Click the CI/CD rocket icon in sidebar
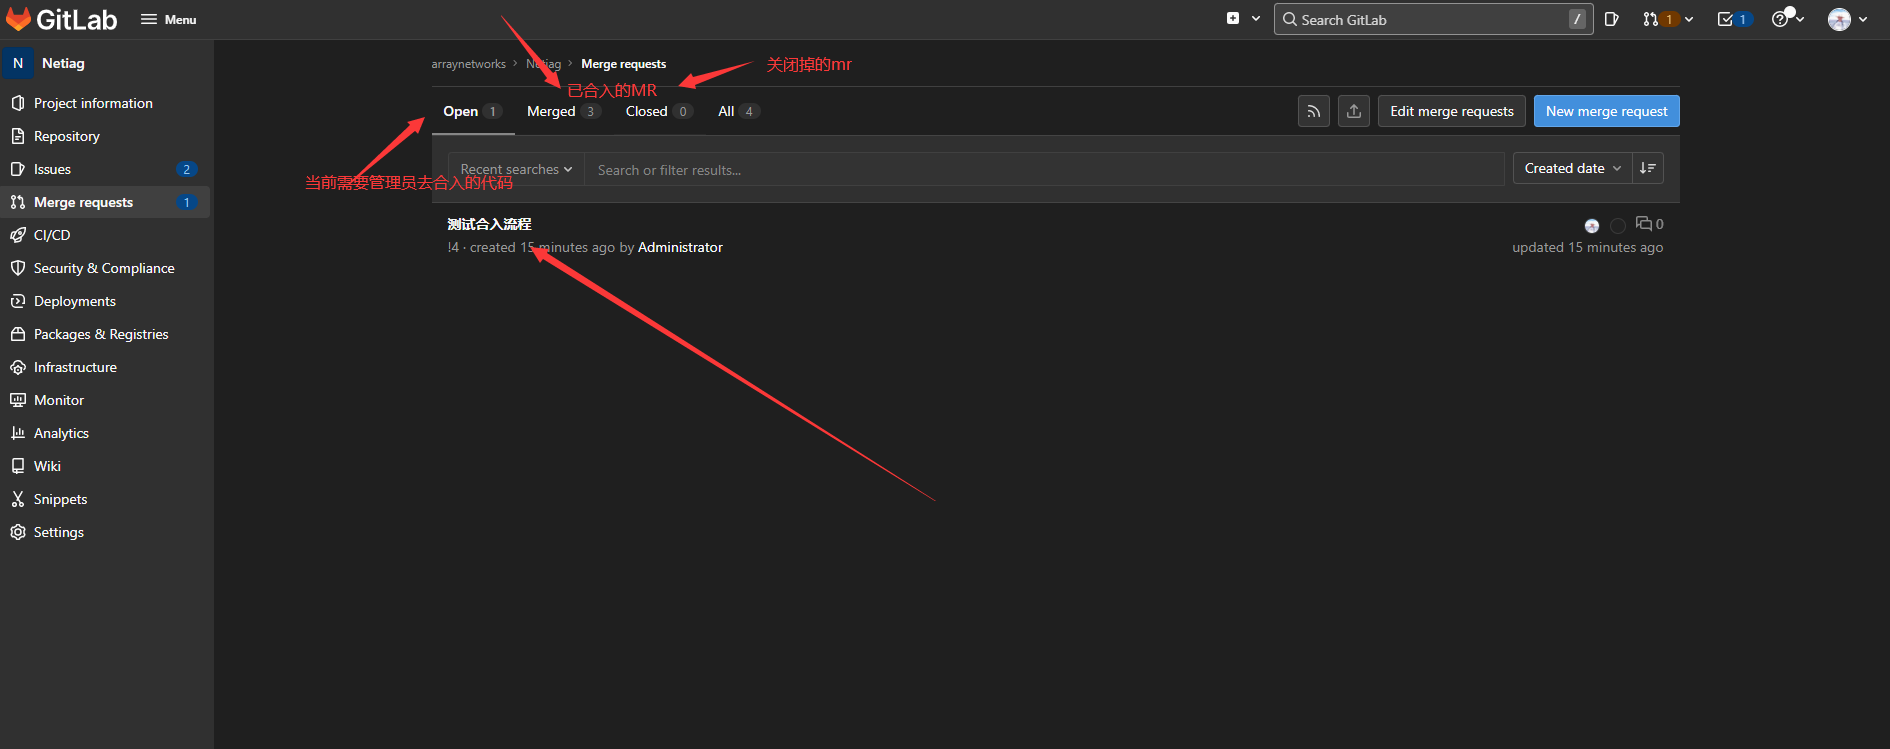The width and height of the screenshot is (1890, 749). [x=18, y=235]
